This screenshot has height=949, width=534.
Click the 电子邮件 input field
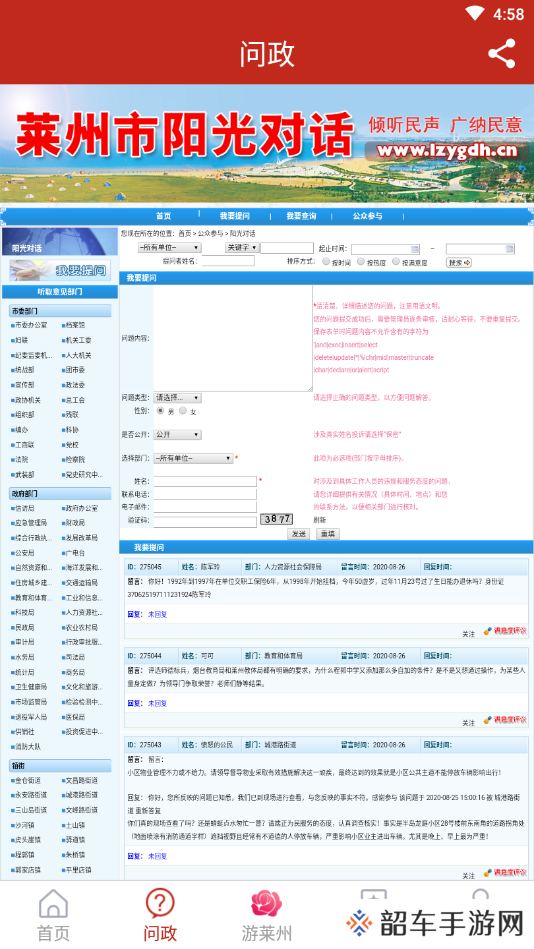[205, 507]
